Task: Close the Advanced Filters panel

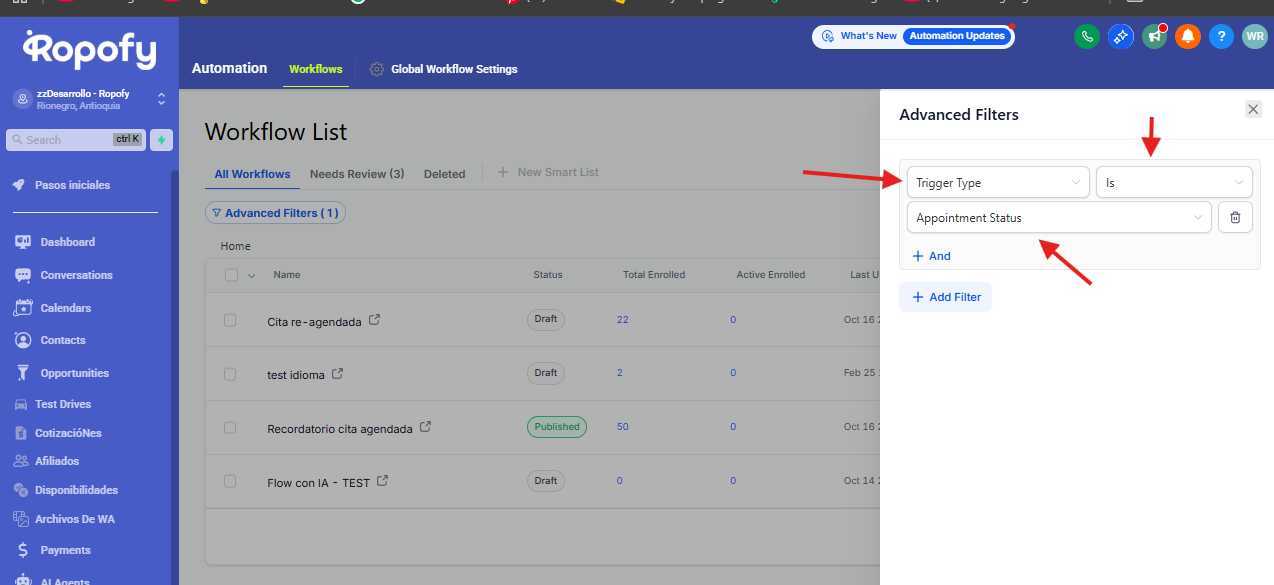Action: 1253,110
